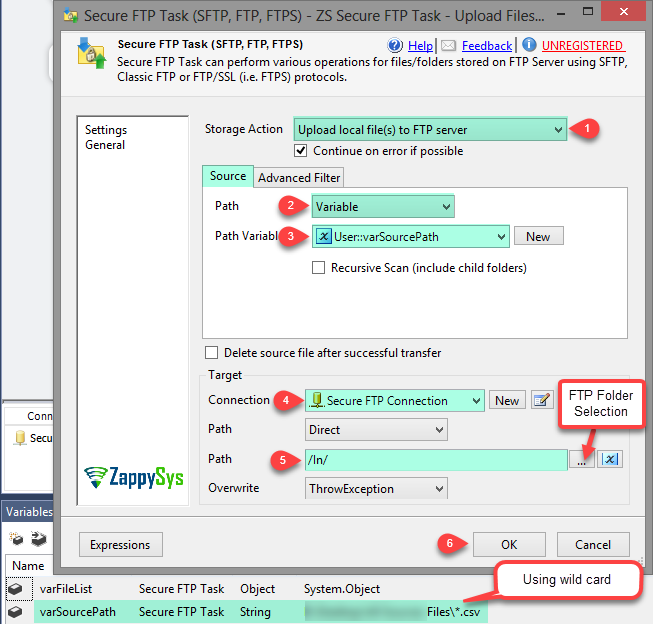This screenshot has width=653, height=624.
Task: Click the target path variable expression icon
Action: 610,459
